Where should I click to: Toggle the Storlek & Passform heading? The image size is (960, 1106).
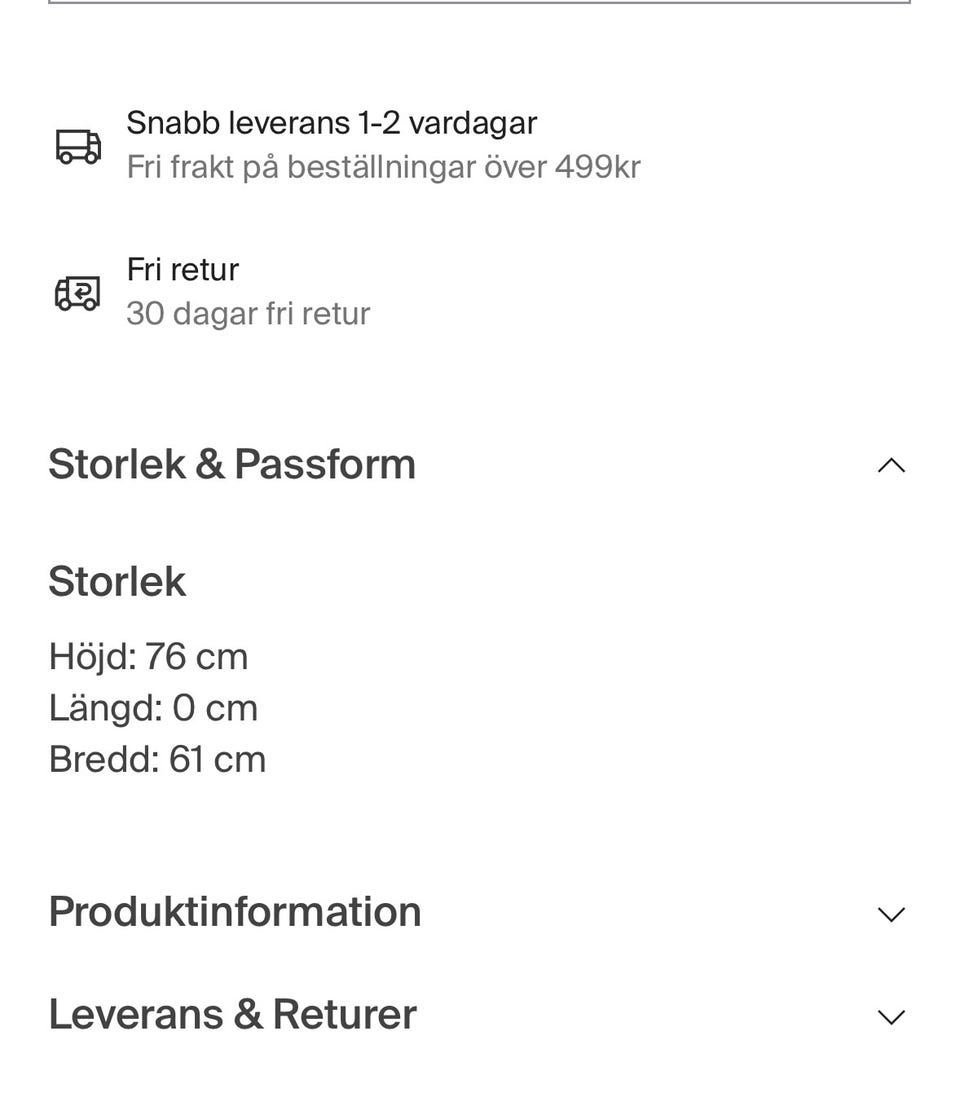(232, 464)
